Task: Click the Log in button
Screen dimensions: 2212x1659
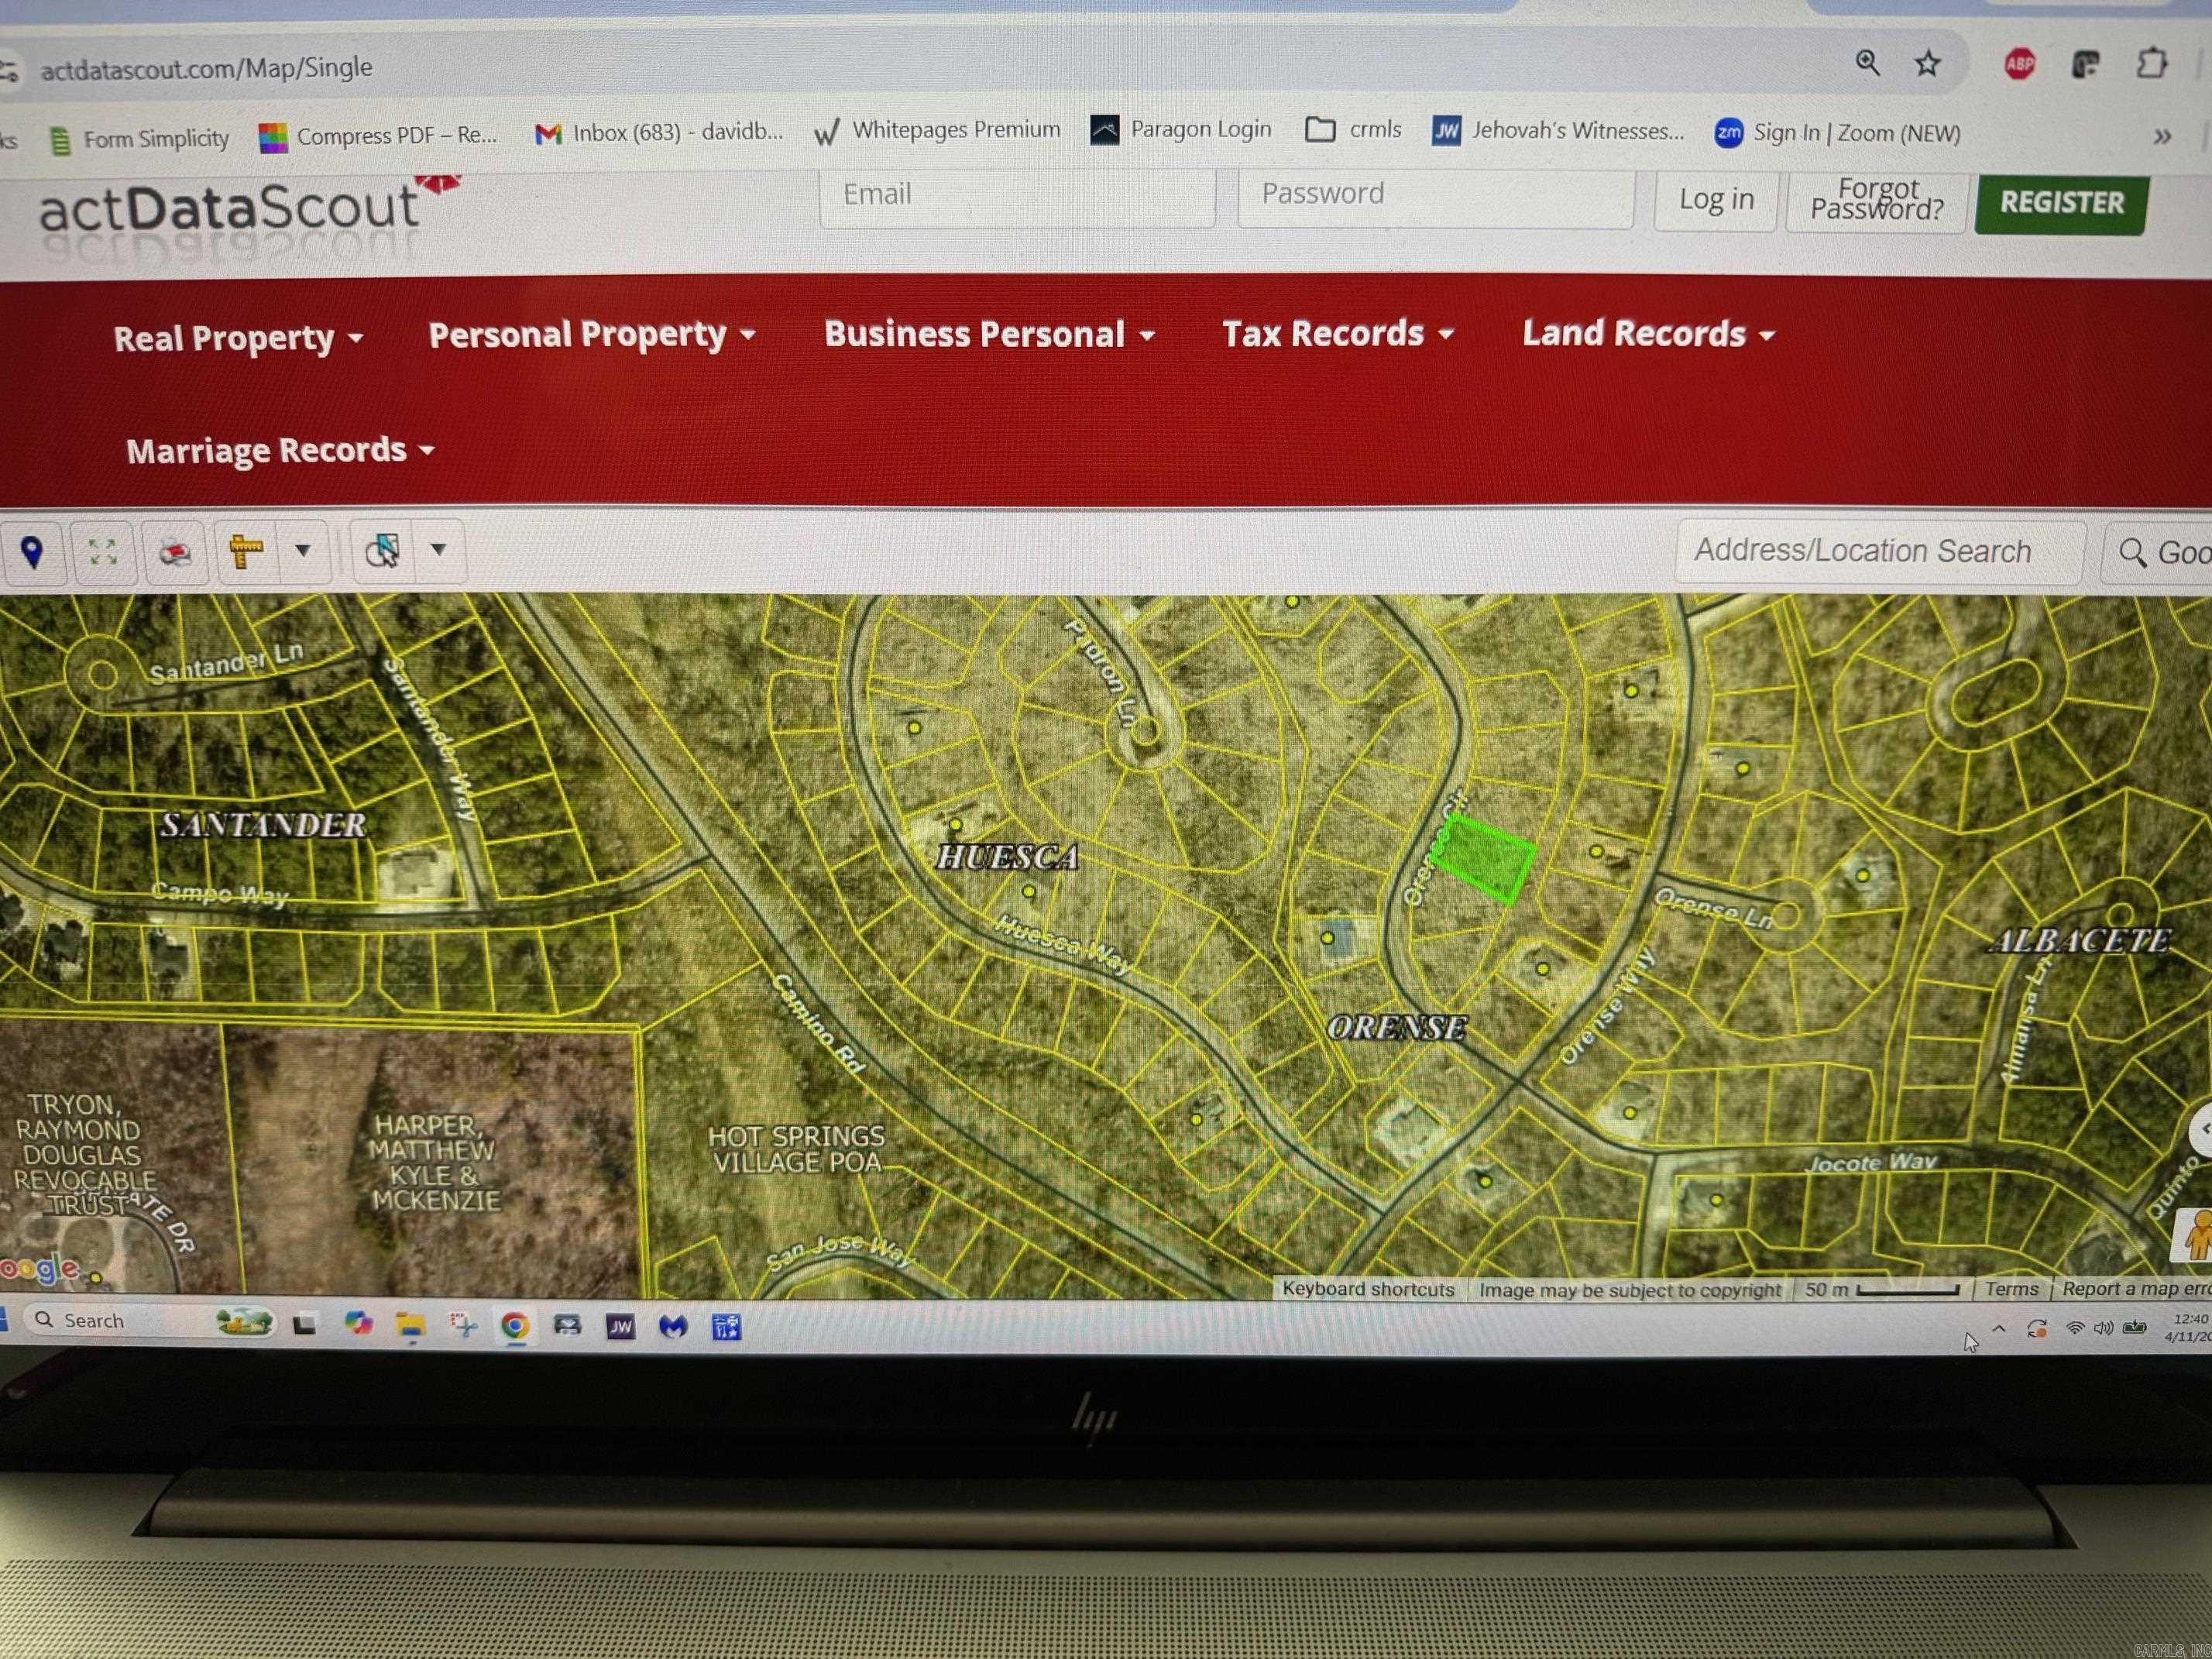Action: tap(1715, 200)
